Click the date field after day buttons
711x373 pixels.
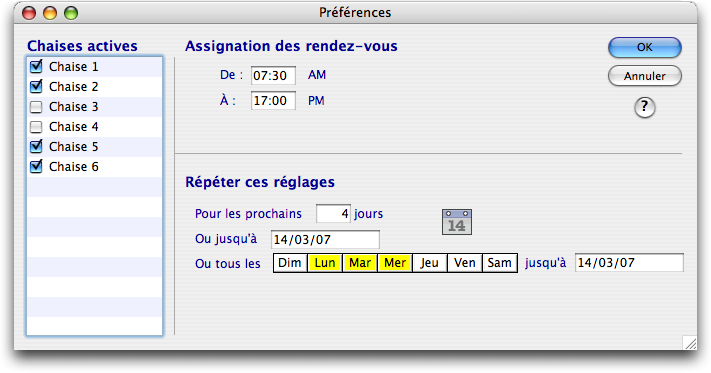click(x=629, y=262)
